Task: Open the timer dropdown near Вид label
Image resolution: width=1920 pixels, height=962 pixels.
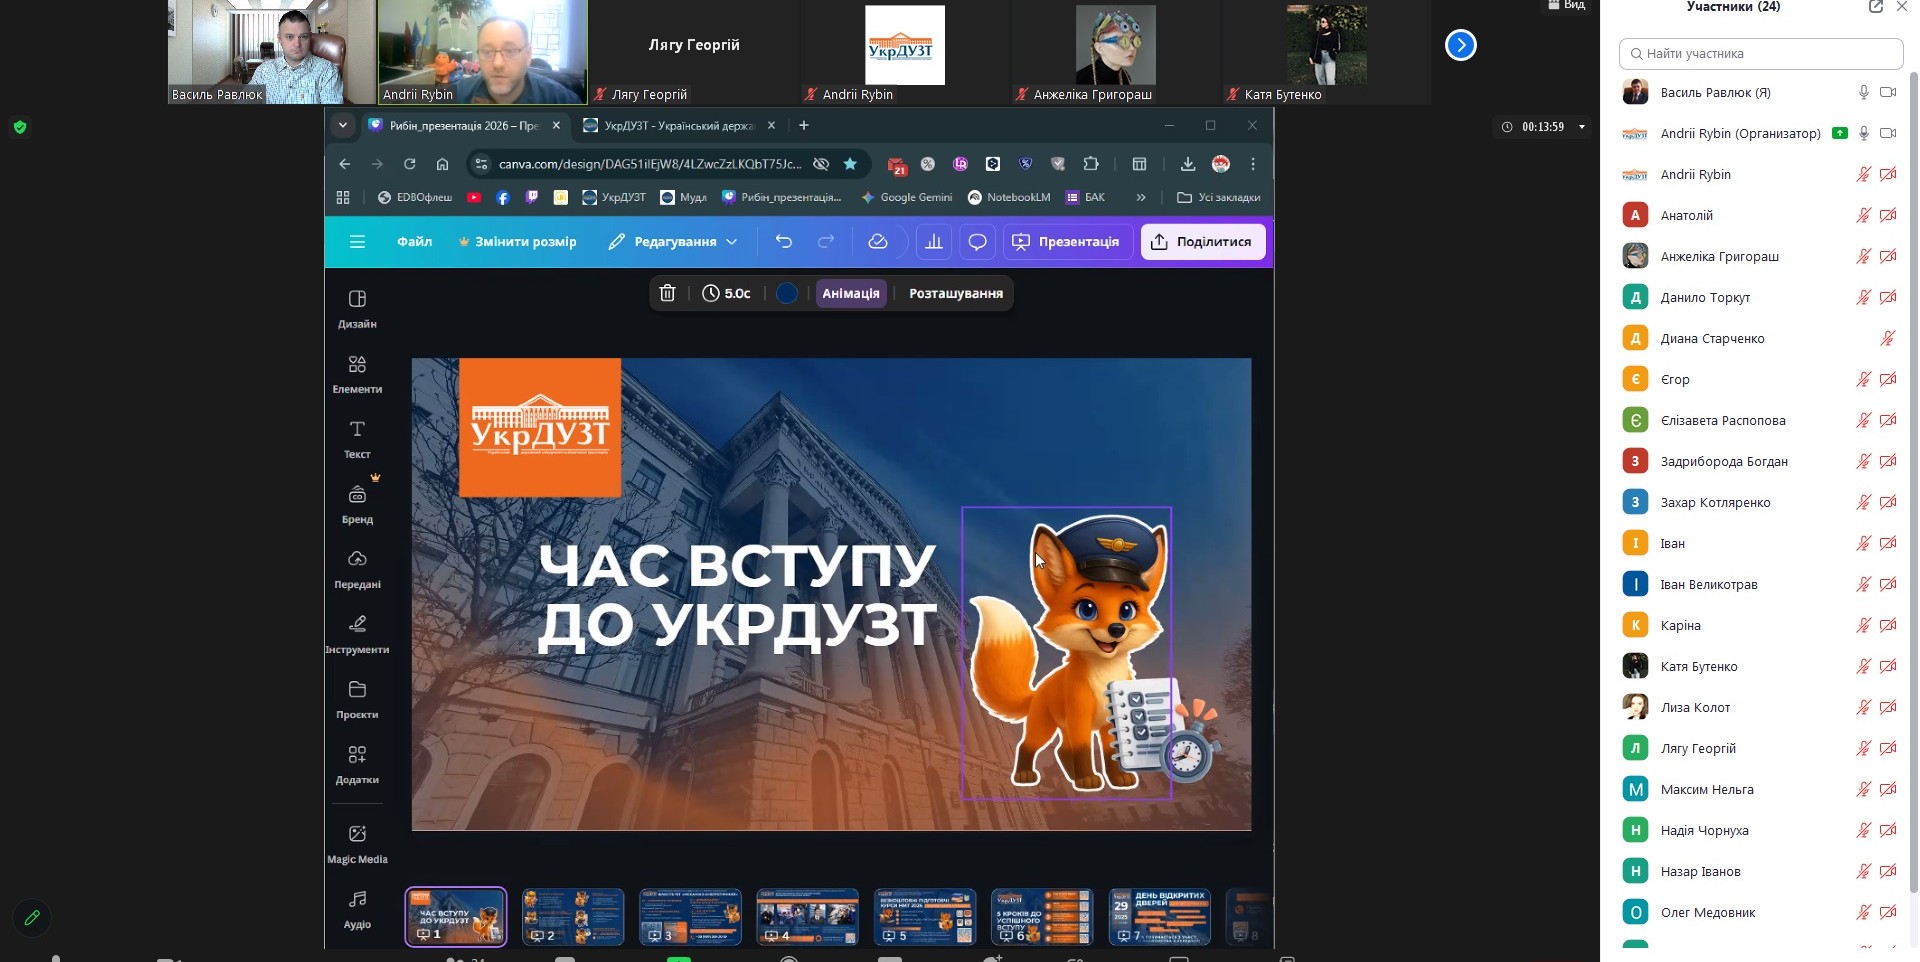Action: [x=1582, y=127]
